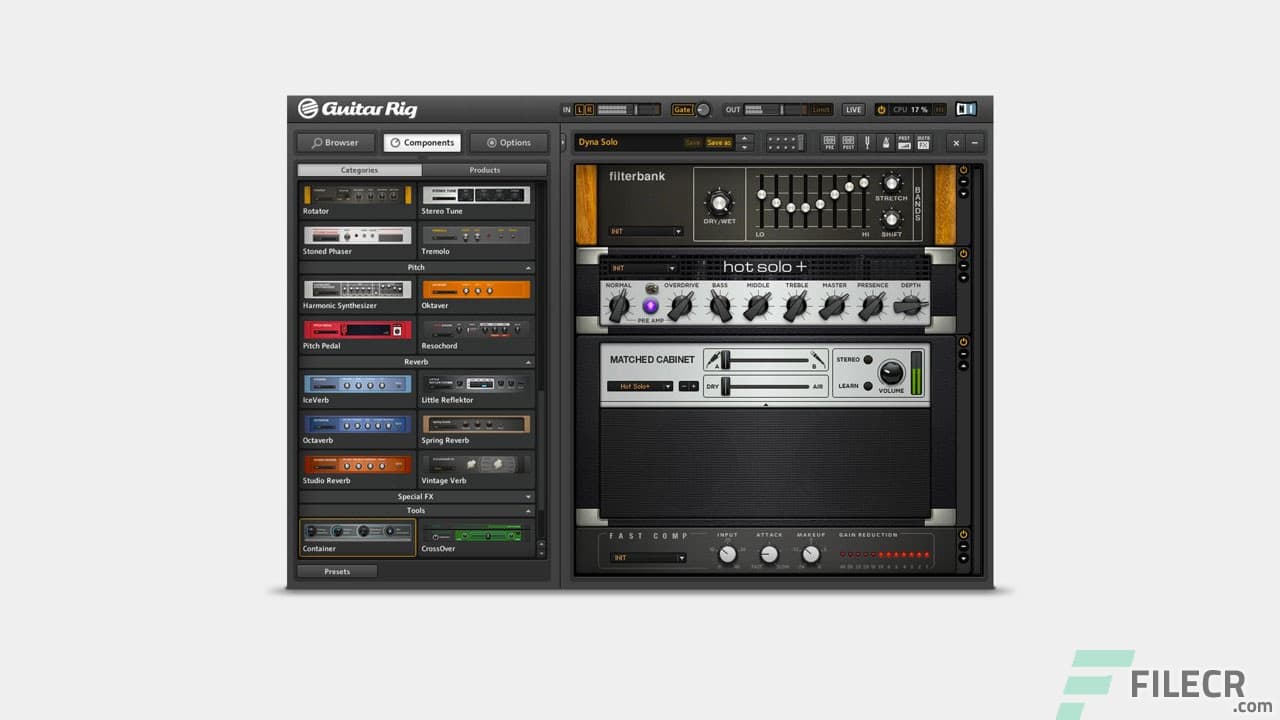Open the Matched Cabinet model selector
This screenshot has width=1280, height=720.
(638, 385)
